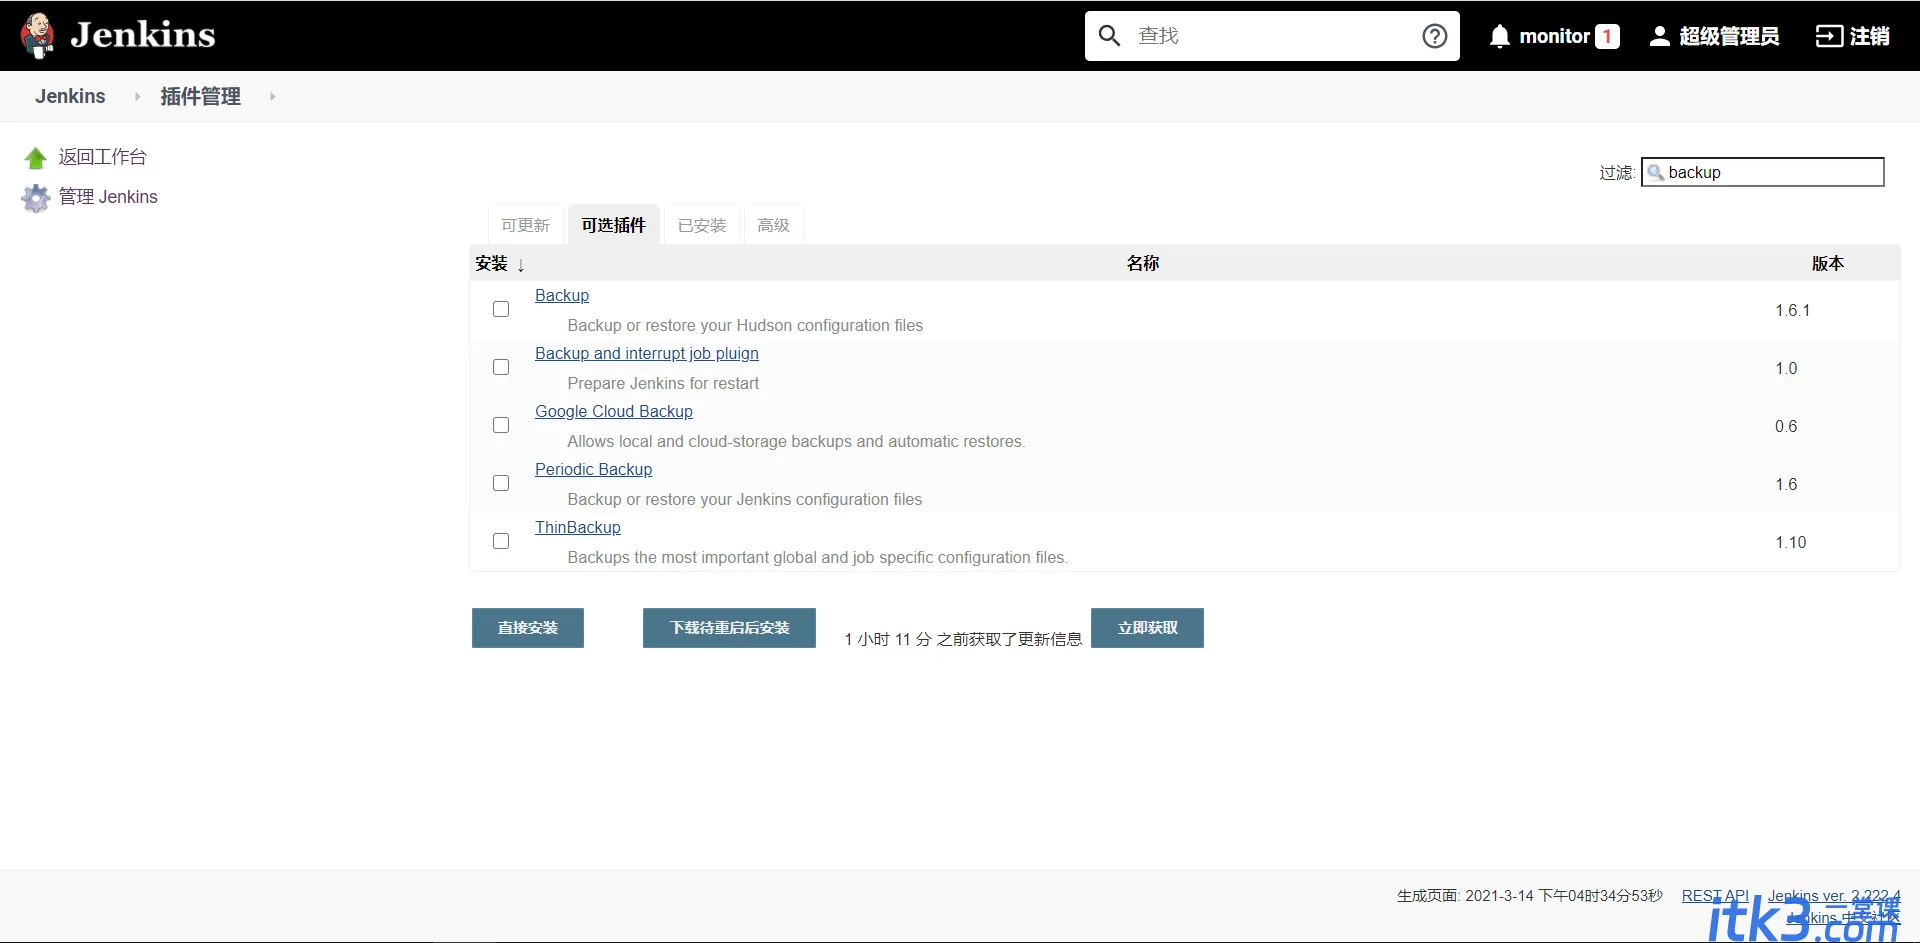This screenshot has height=943, width=1920.
Task: Enable the Google Cloud Backup checkbox
Action: click(501, 425)
